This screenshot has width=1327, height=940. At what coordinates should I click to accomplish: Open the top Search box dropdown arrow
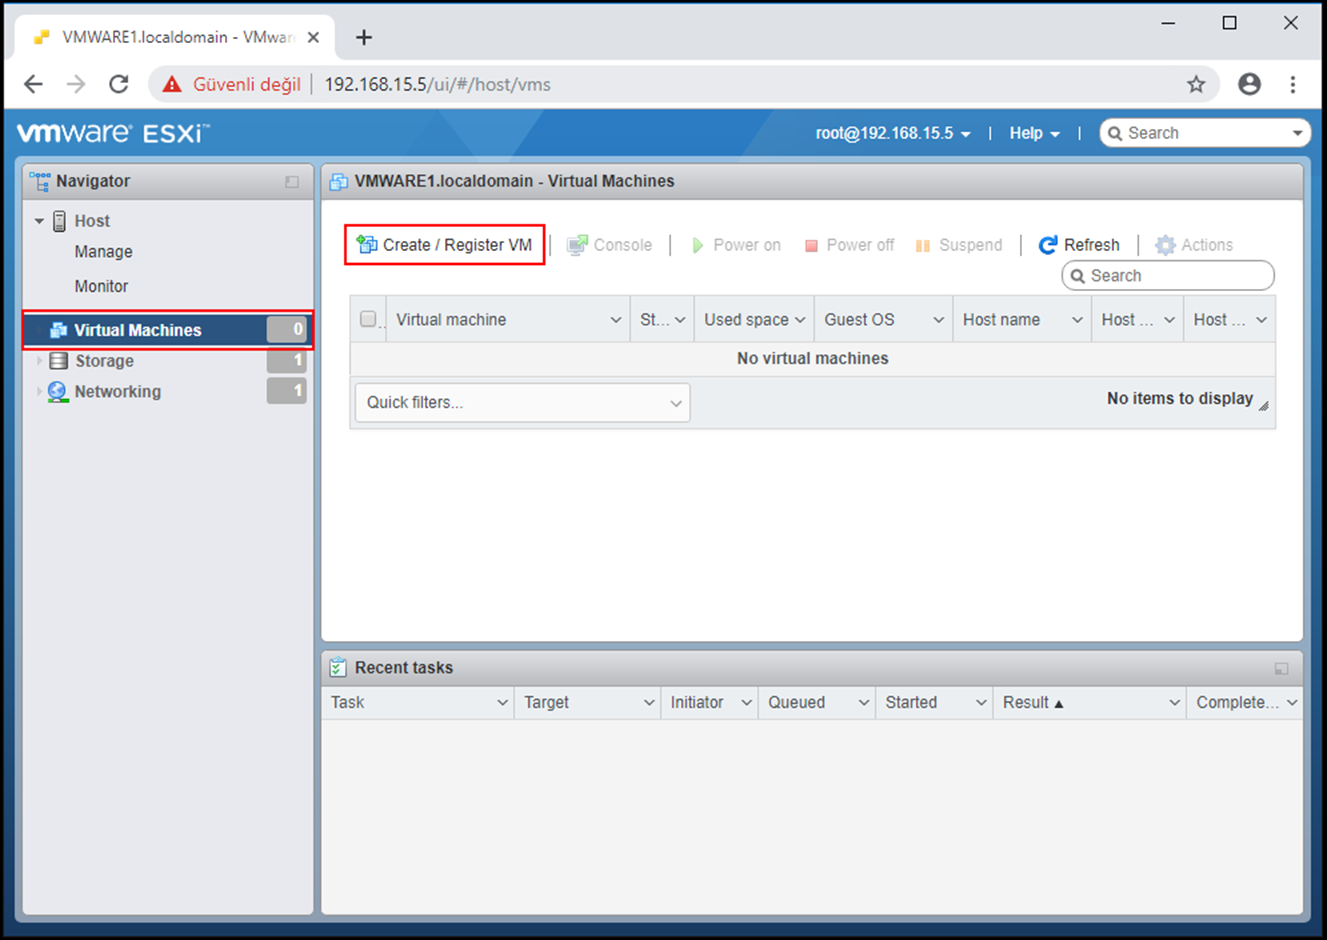coord(1297,133)
